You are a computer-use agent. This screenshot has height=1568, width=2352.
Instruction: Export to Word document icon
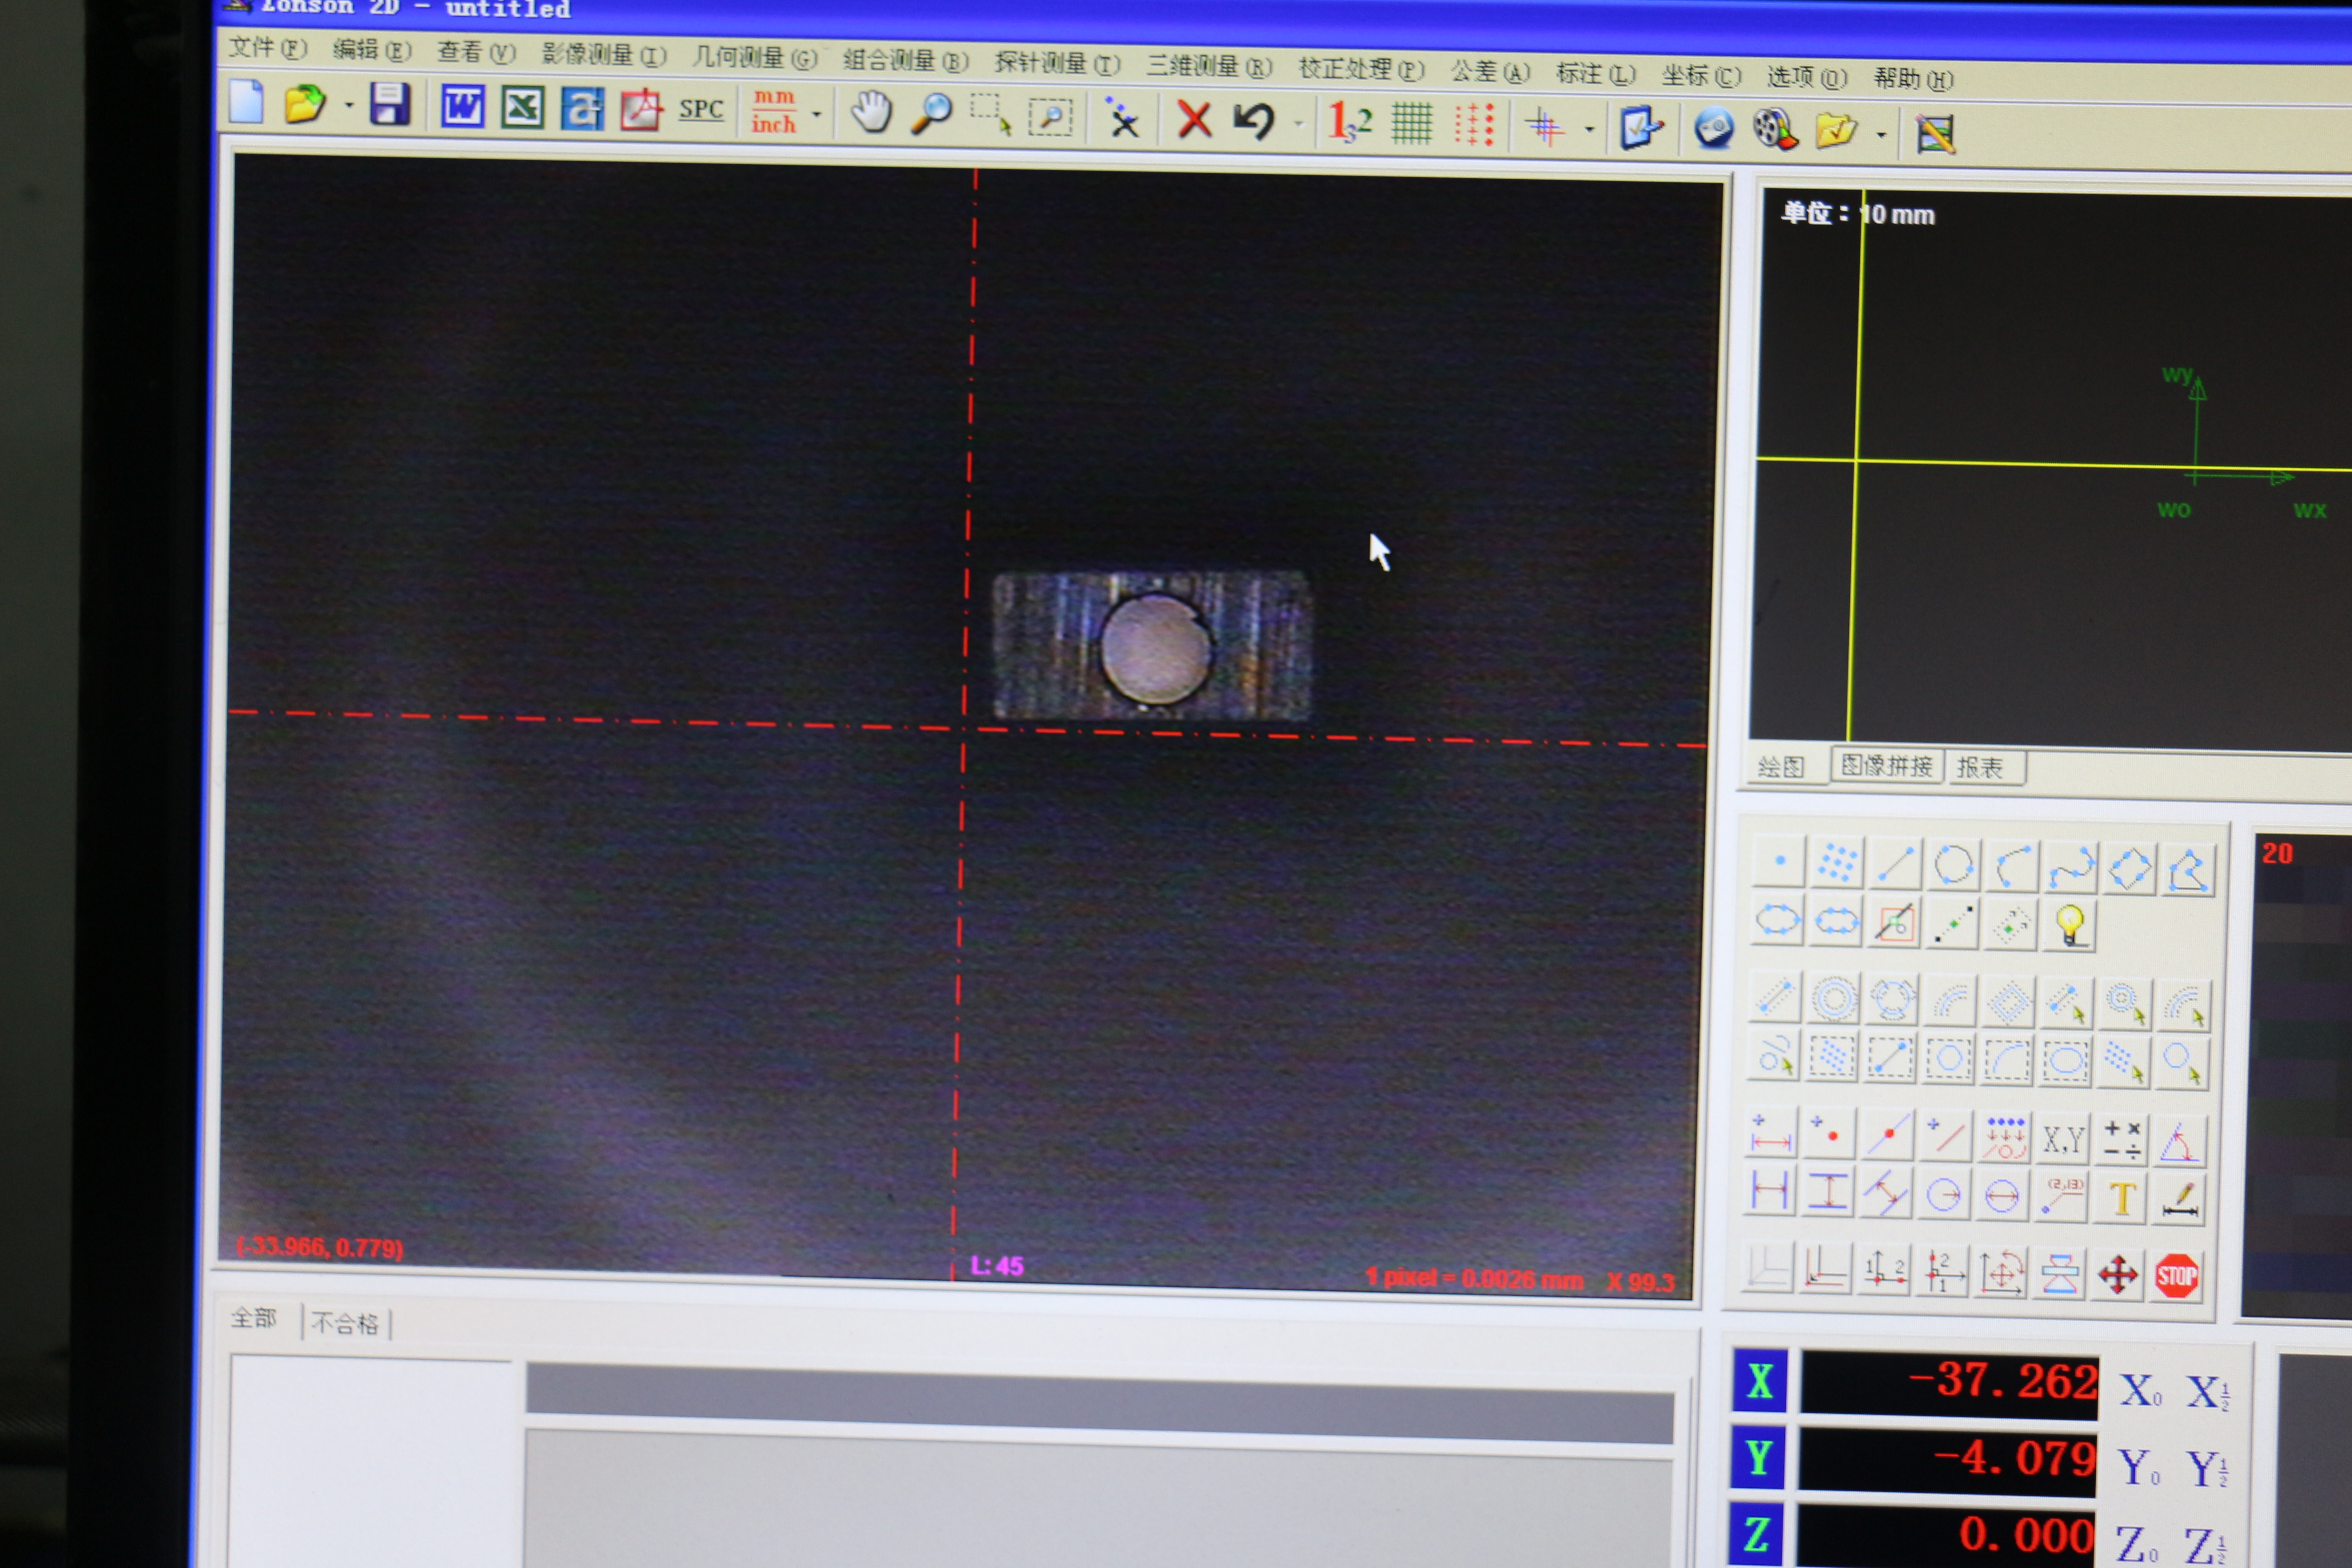pyautogui.click(x=463, y=106)
